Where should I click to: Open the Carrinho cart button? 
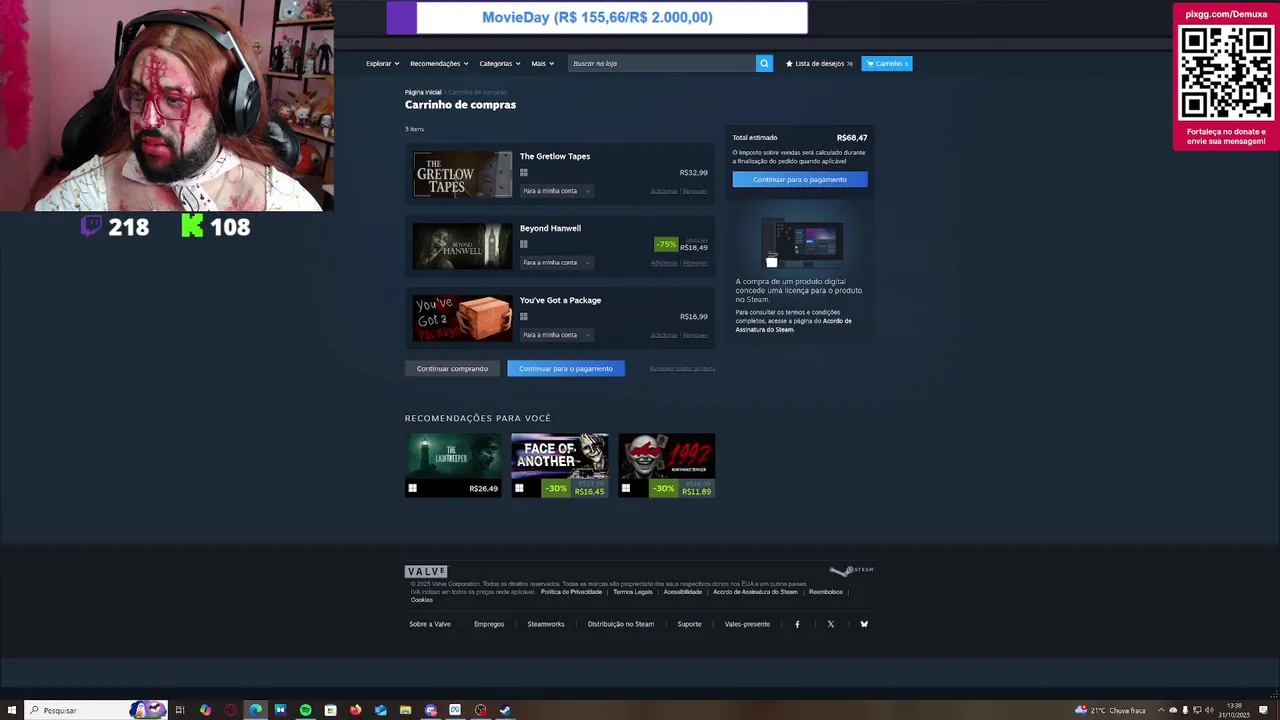coord(887,63)
